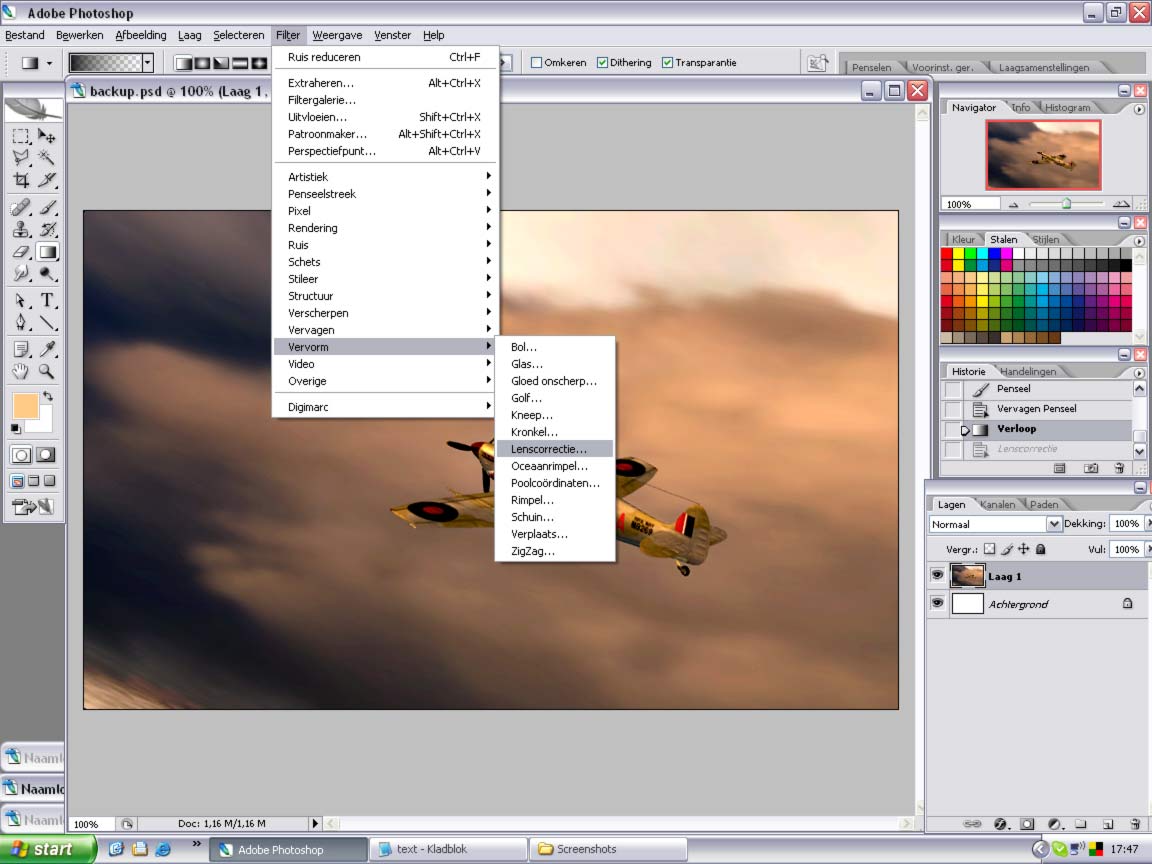
Task: Select the Zoom magnifier tool
Action: (47, 372)
